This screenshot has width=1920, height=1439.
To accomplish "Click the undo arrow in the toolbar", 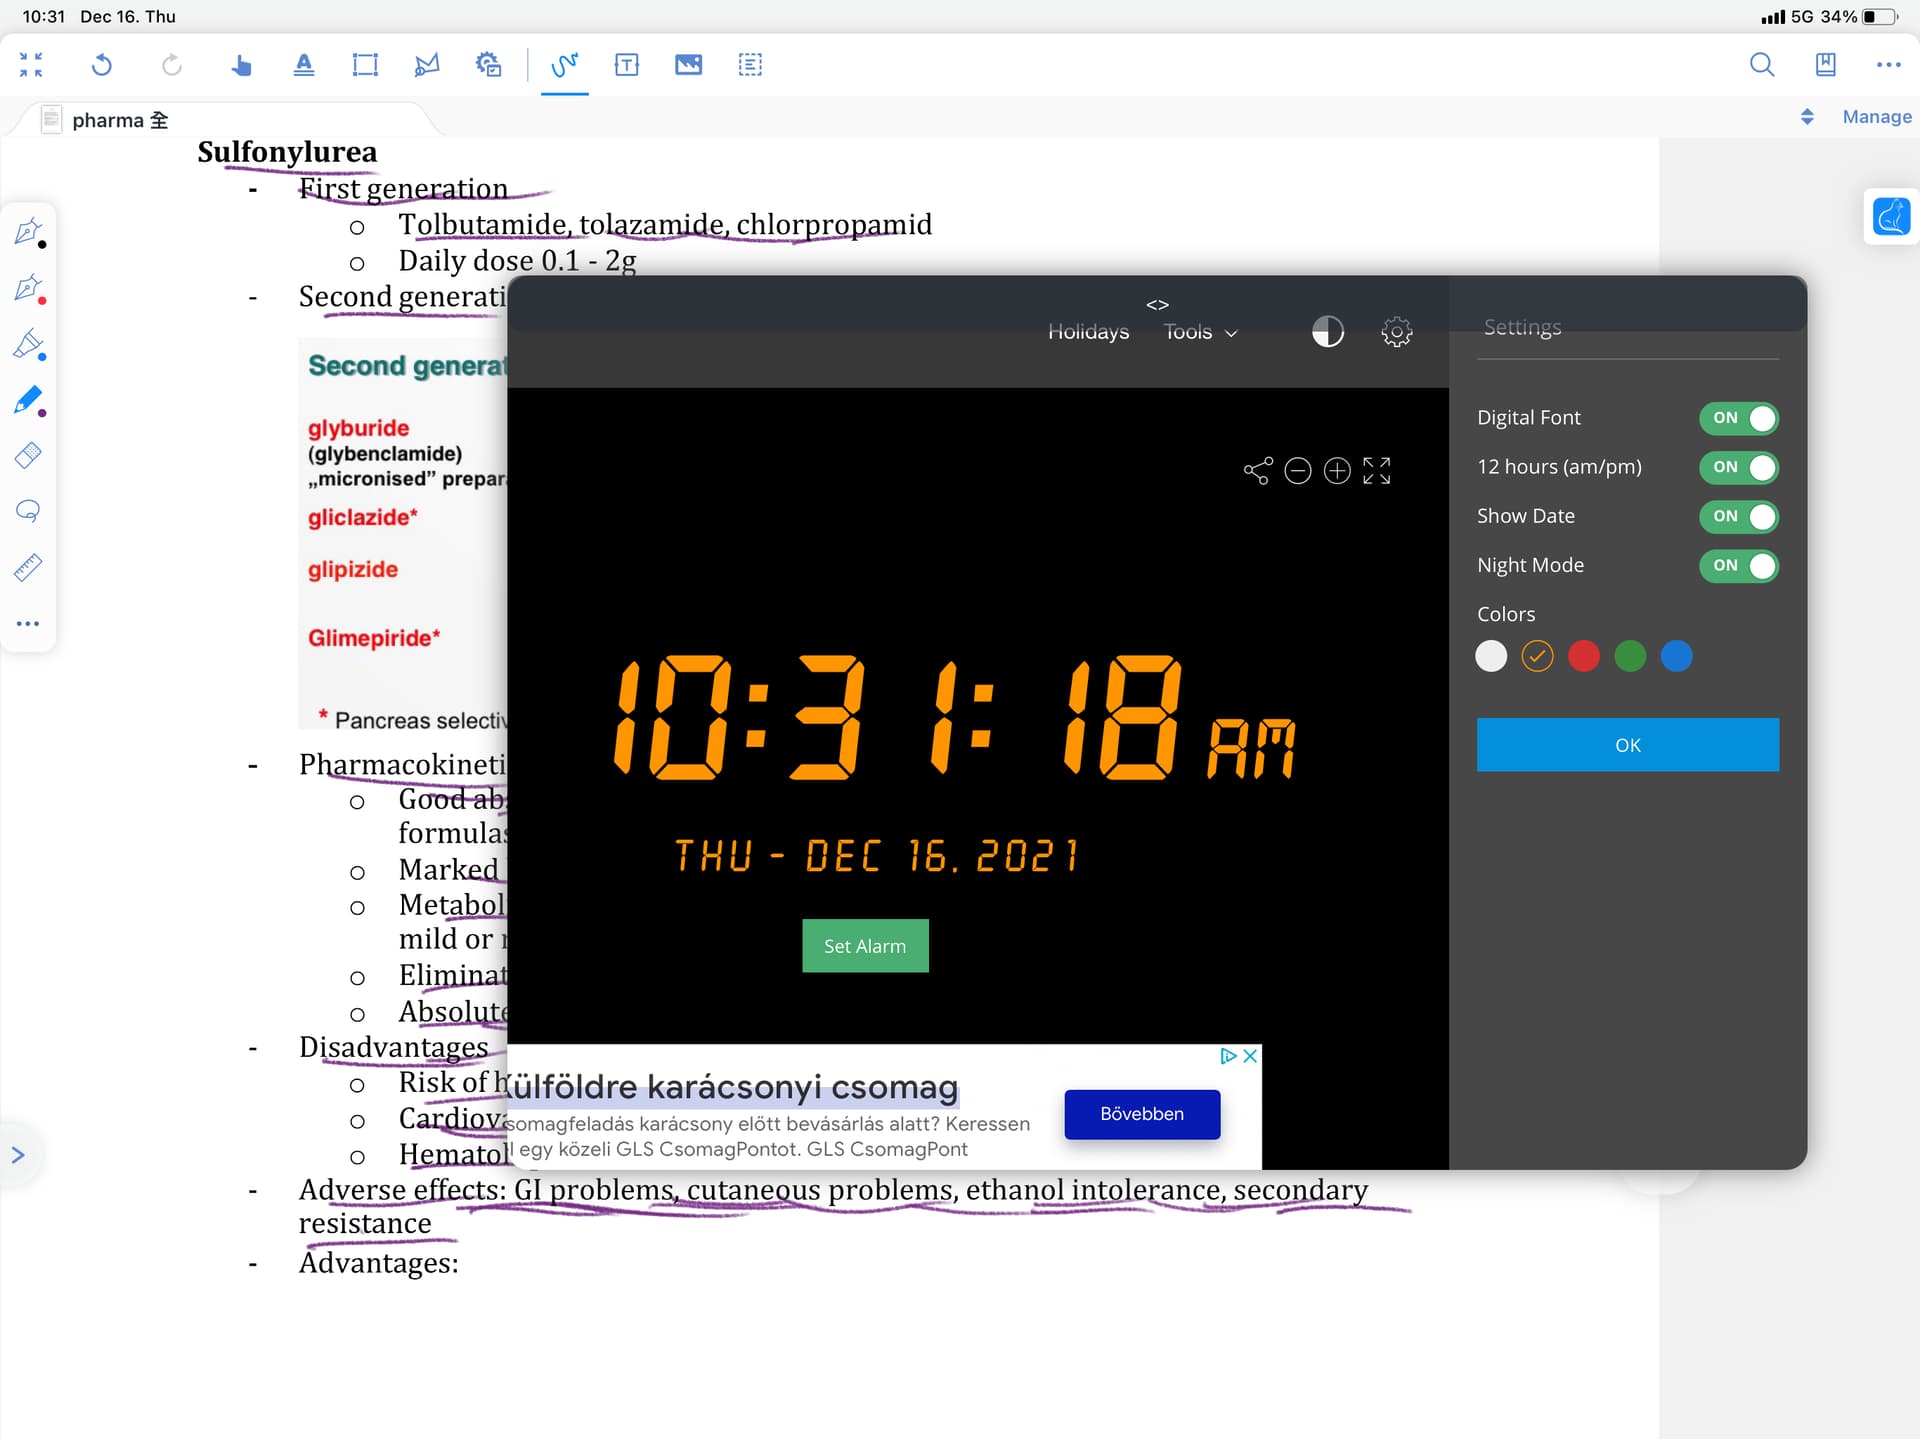I will coord(101,65).
